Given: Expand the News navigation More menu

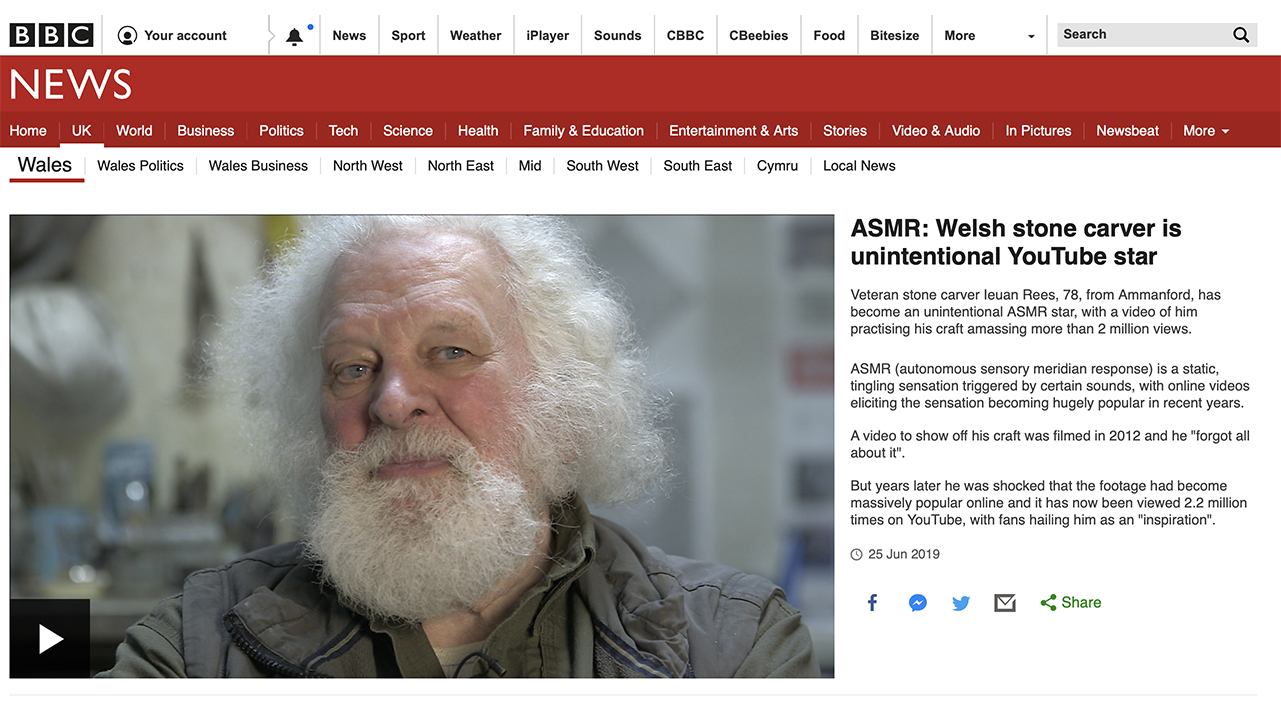Looking at the screenshot, I should pyautogui.click(x=1206, y=131).
